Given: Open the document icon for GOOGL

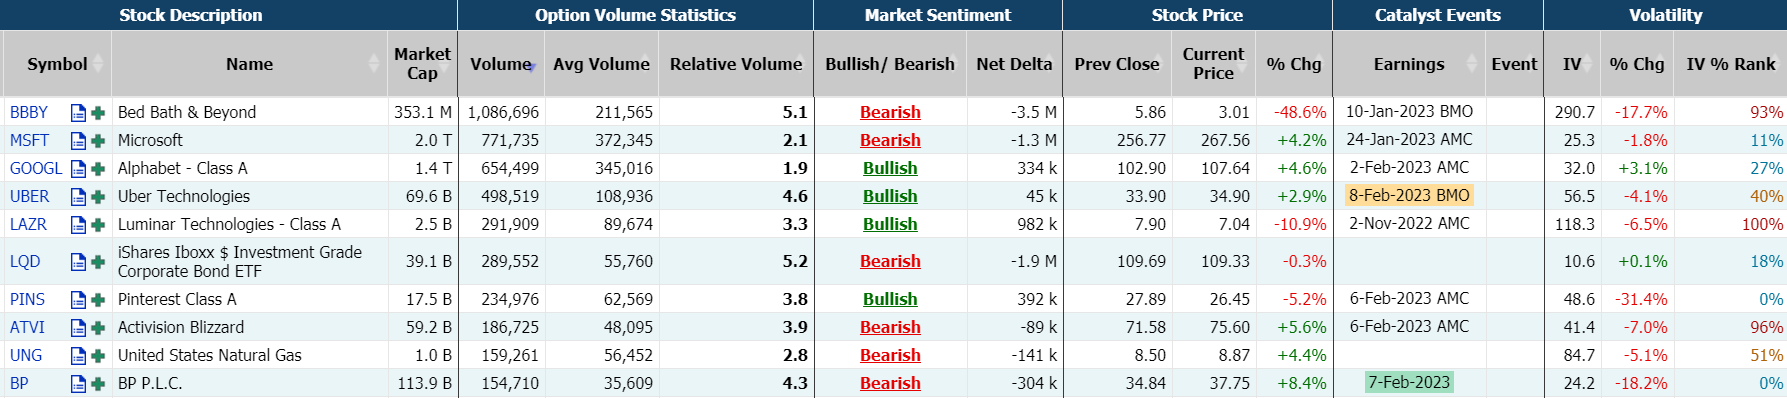Looking at the screenshot, I should pos(78,169).
